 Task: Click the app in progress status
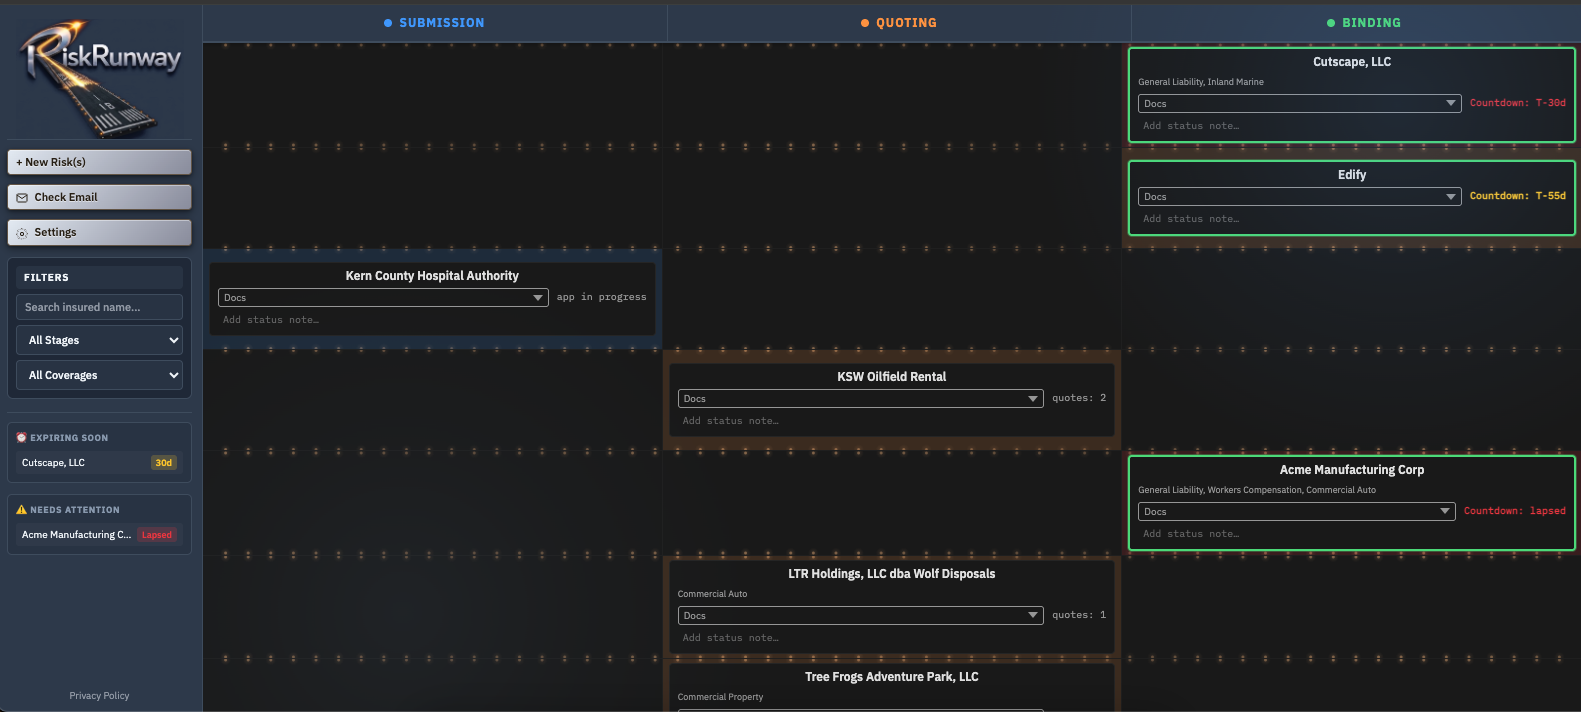coord(601,297)
